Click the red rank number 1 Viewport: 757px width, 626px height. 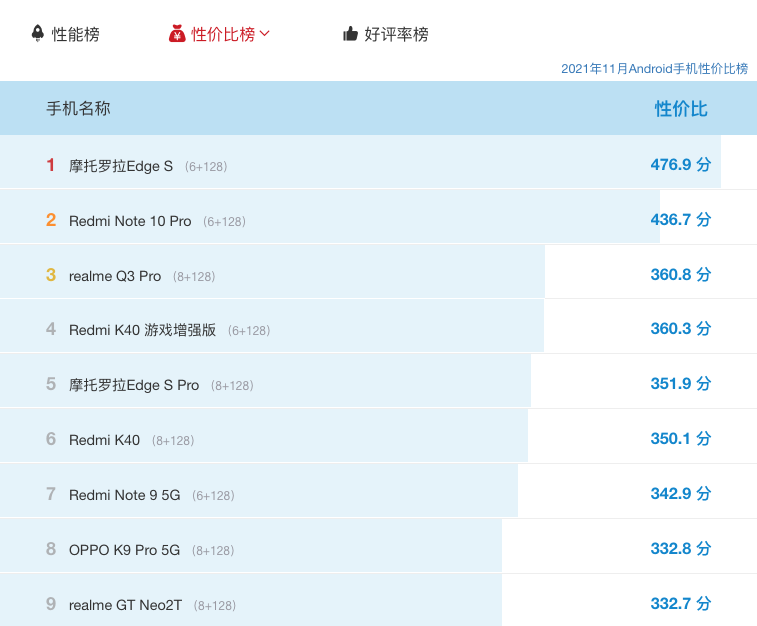coord(51,165)
